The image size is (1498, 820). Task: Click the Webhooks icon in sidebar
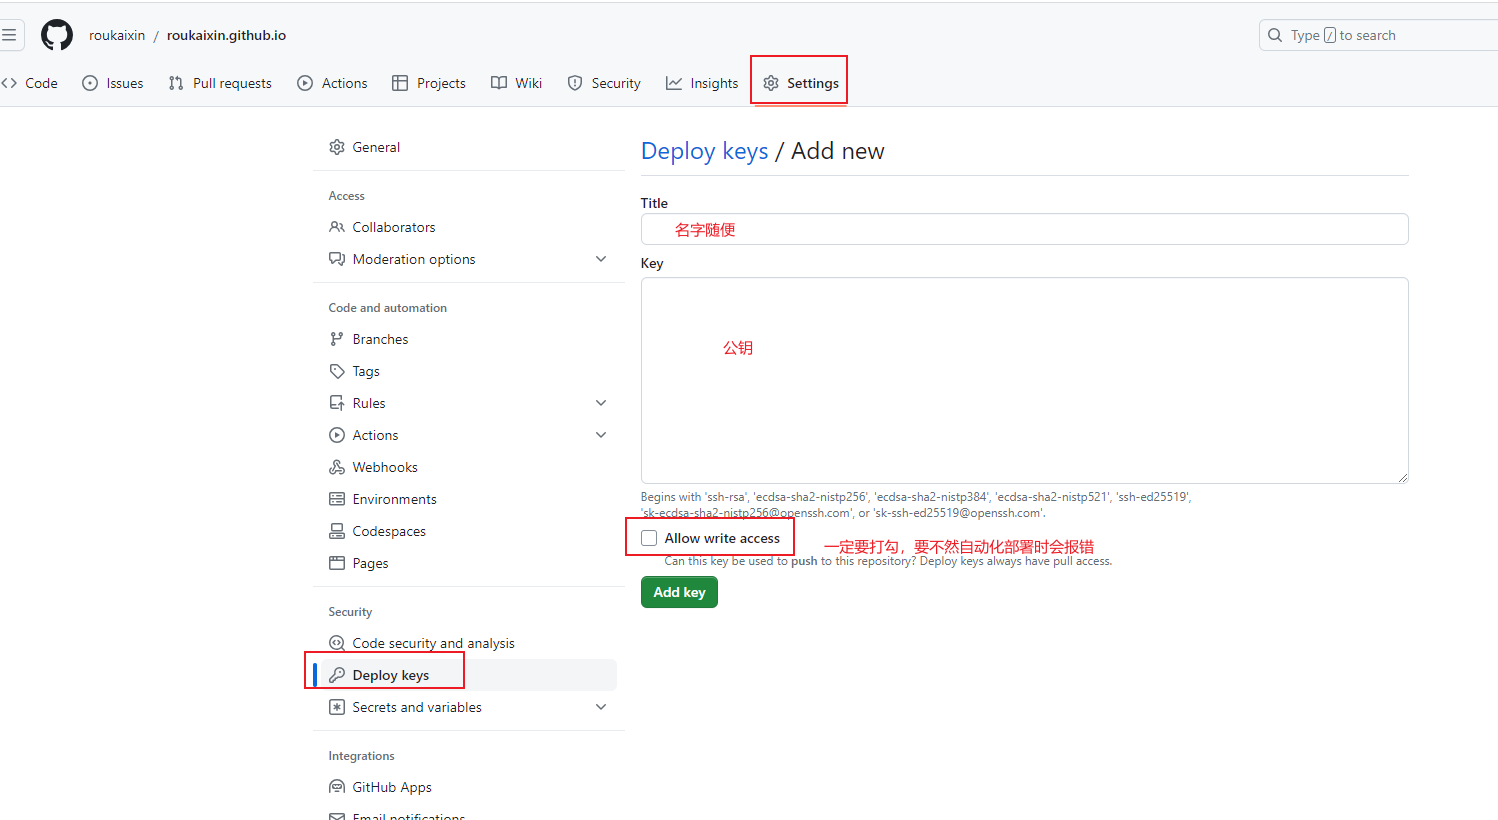click(337, 467)
